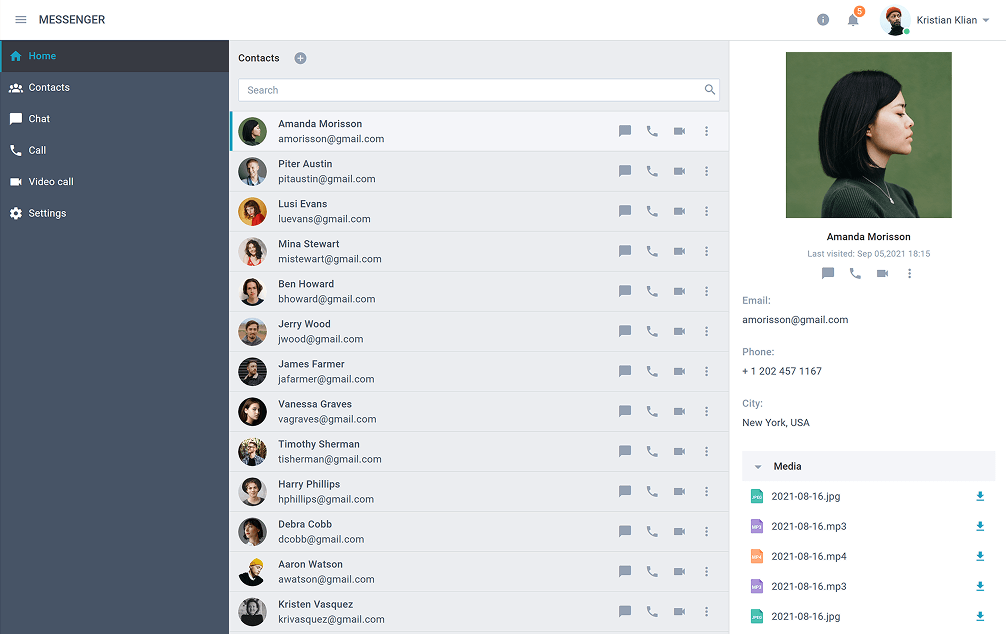Viewport: 1006px width, 634px height.
Task: Select Jerry Wood contact name
Action: [x=304, y=324]
